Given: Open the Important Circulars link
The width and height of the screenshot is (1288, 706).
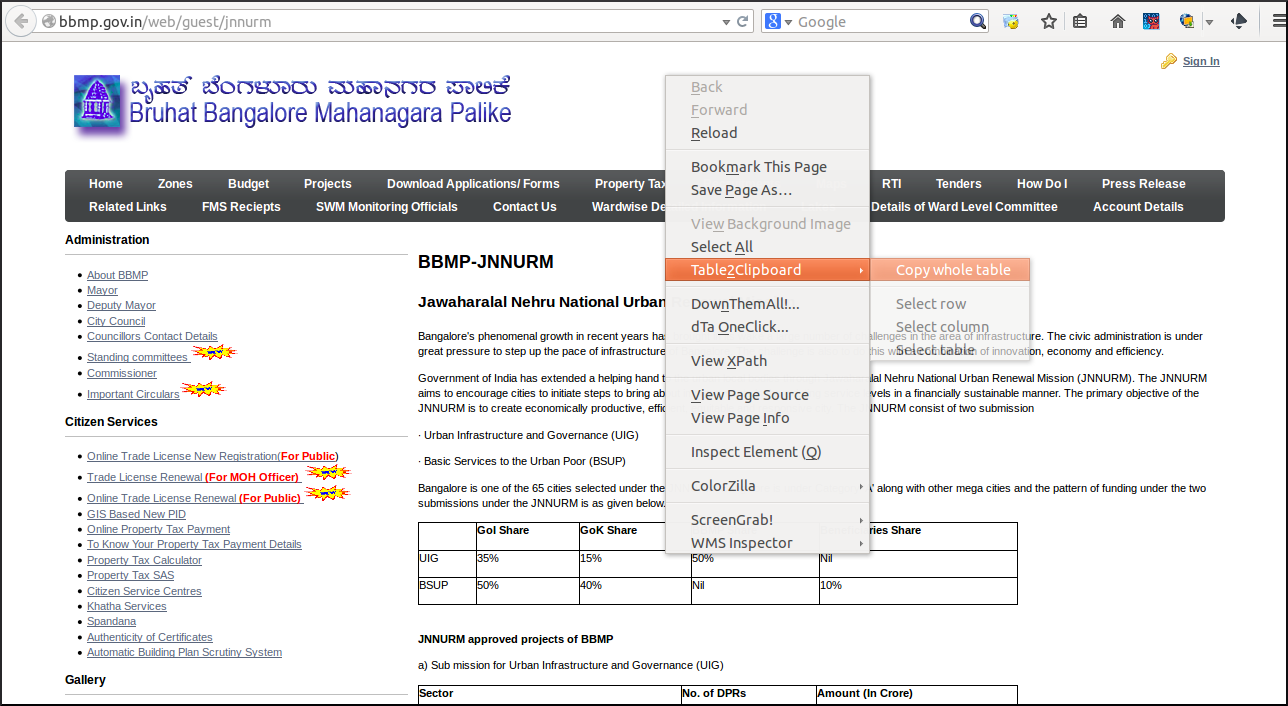Looking at the screenshot, I should click(x=133, y=394).
